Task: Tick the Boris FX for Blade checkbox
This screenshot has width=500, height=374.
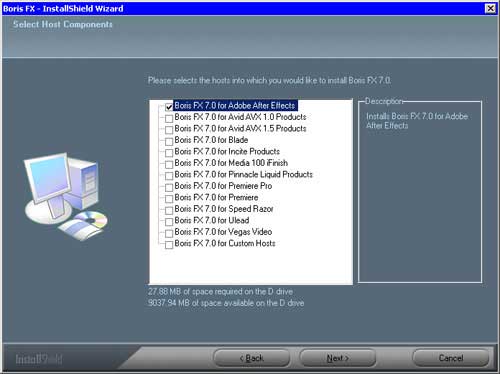Action: [169, 141]
